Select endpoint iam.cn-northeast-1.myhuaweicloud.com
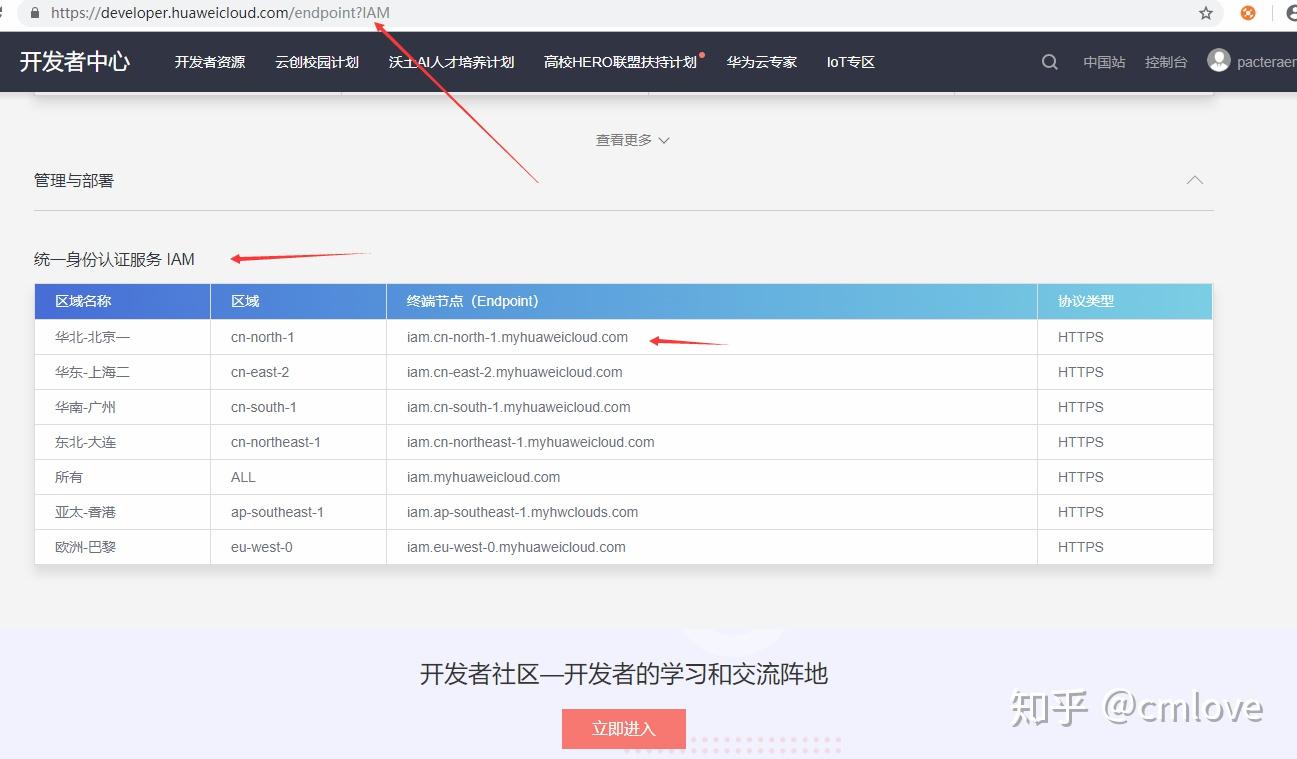 [x=530, y=442]
